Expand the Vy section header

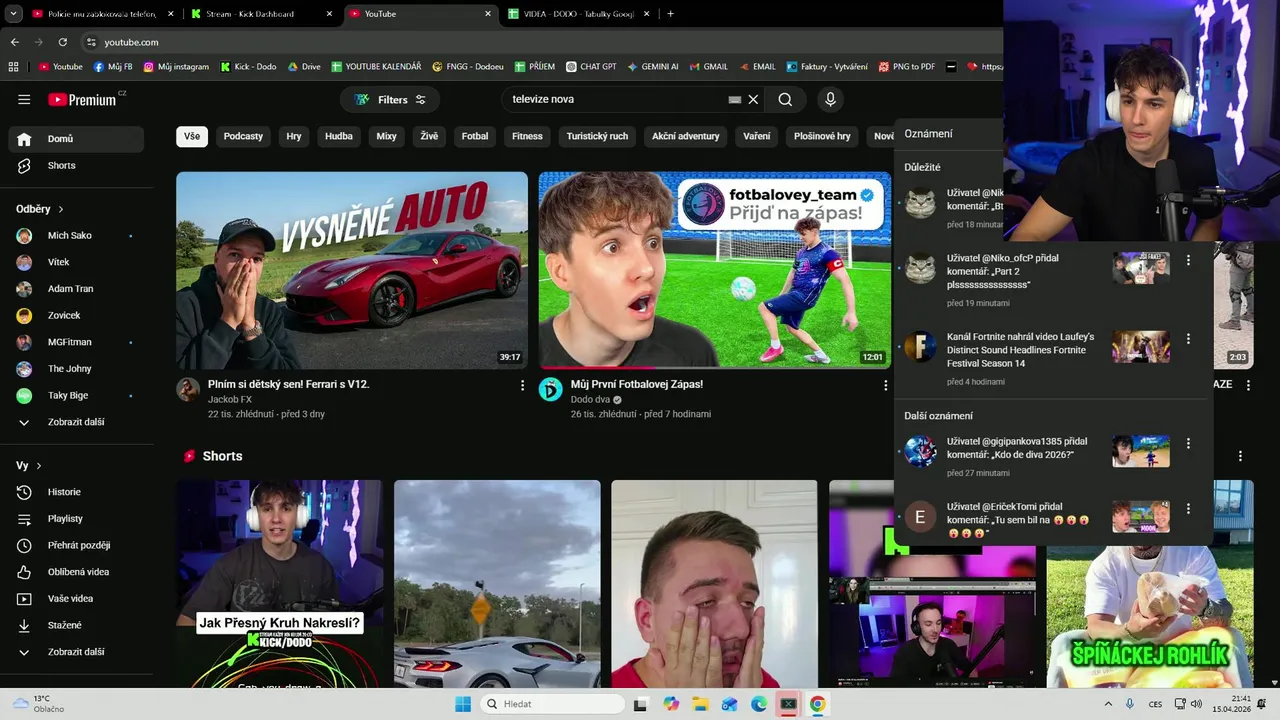point(29,466)
